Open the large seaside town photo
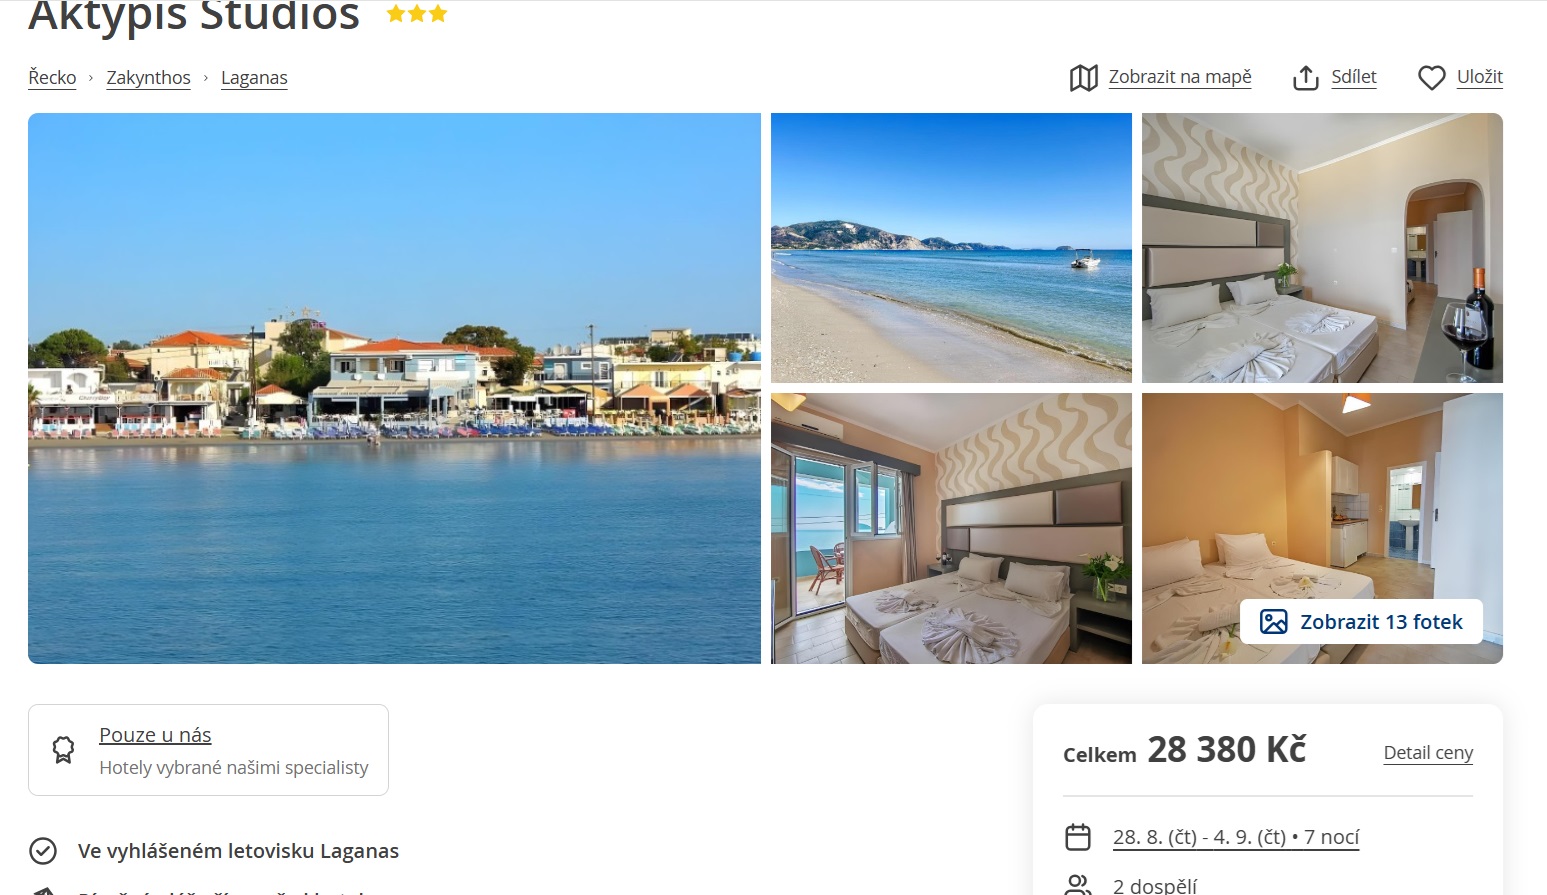 tap(394, 388)
